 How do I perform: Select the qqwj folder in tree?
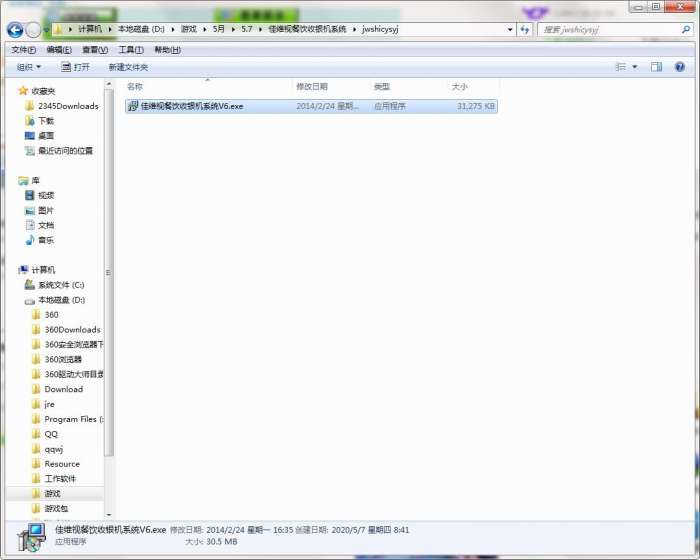point(54,449)
